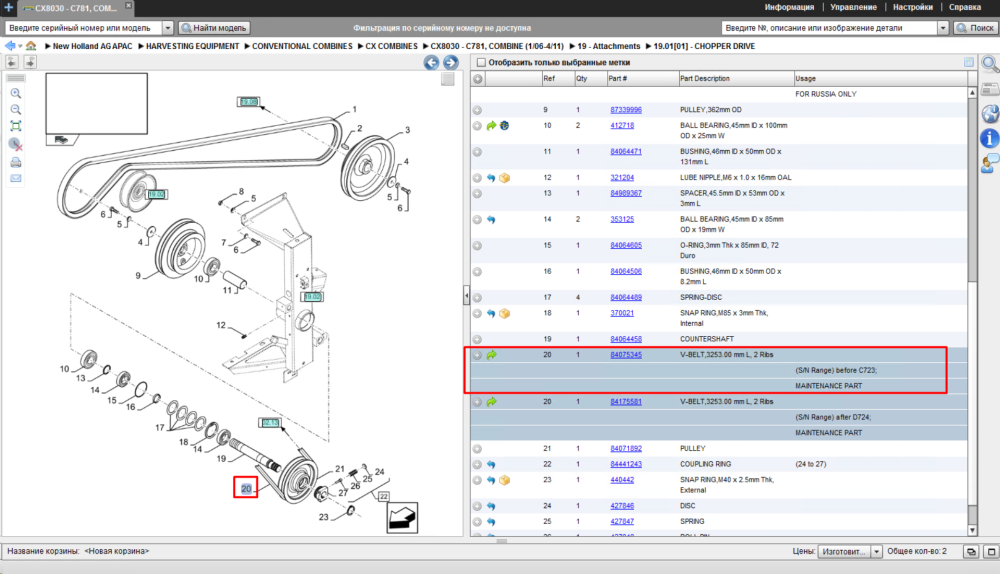Image resolution: width=1000 pixels, height=574 pixels.
Task: Click blue return arrow on row 14
Action: click(x=491, y=219)
